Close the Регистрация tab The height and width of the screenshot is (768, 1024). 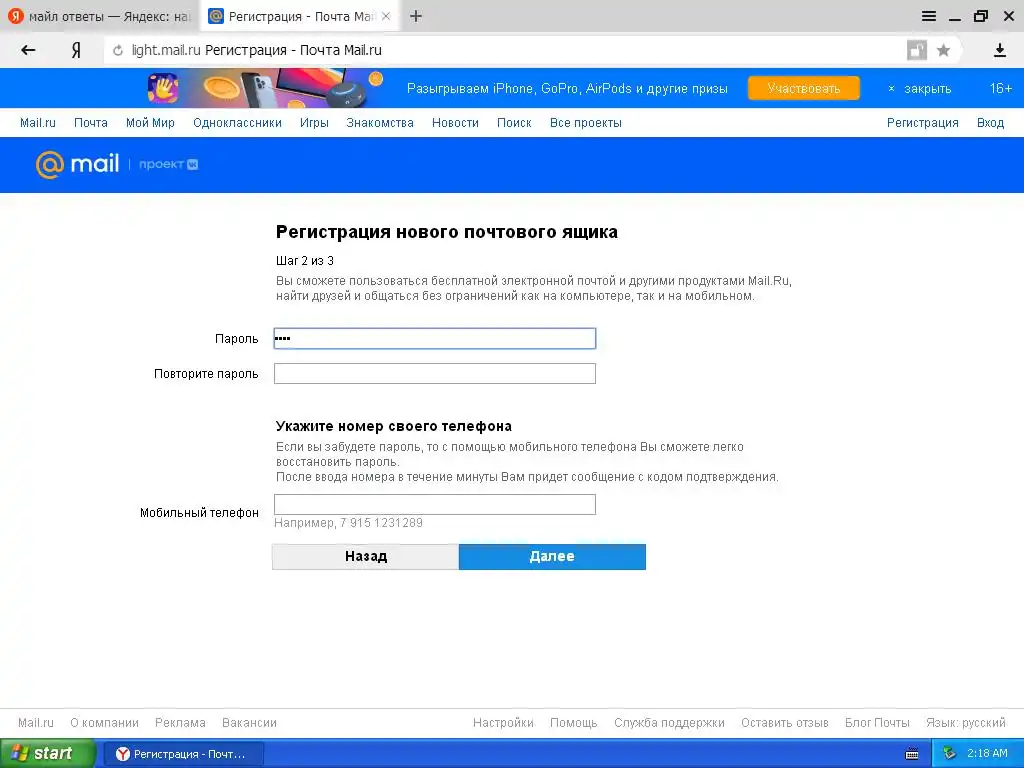[386, 16]
